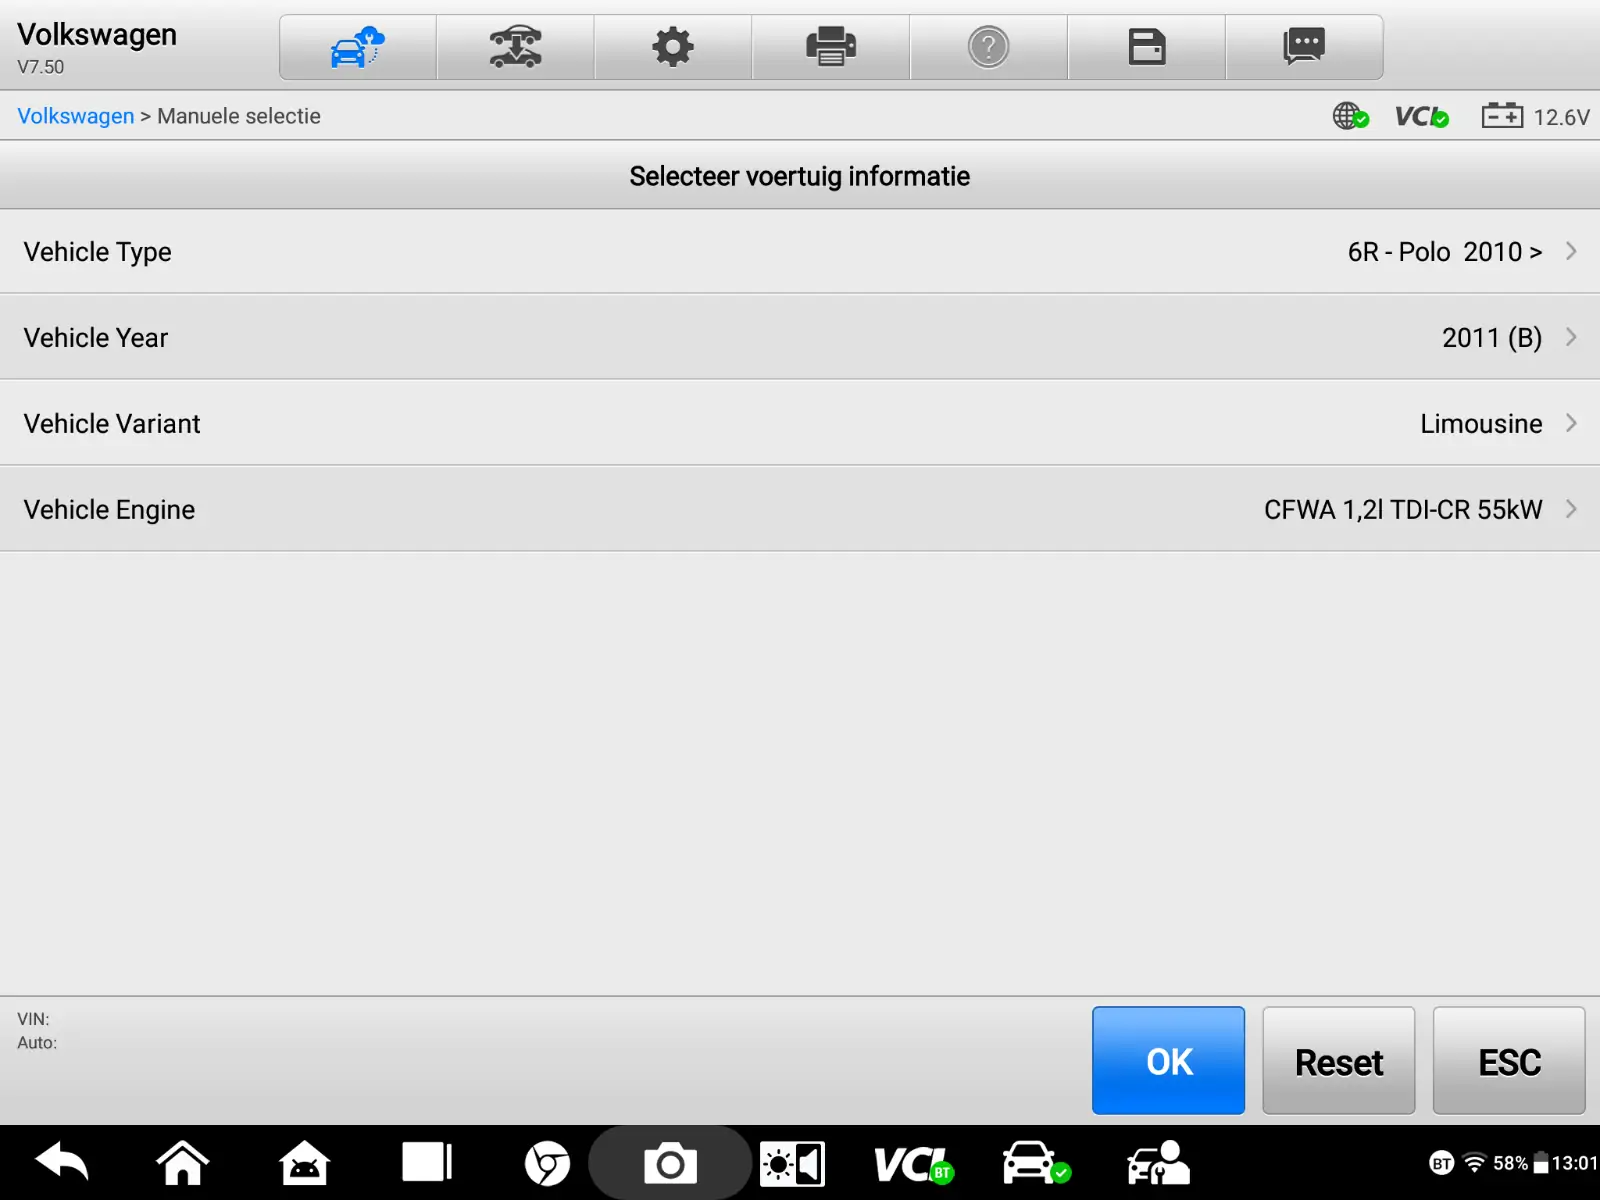Image resolution: width=1600 pixels, height=1200 pixels.
Task: Expand Vehicle Variant selection chevron
Action: point(1571,423)
